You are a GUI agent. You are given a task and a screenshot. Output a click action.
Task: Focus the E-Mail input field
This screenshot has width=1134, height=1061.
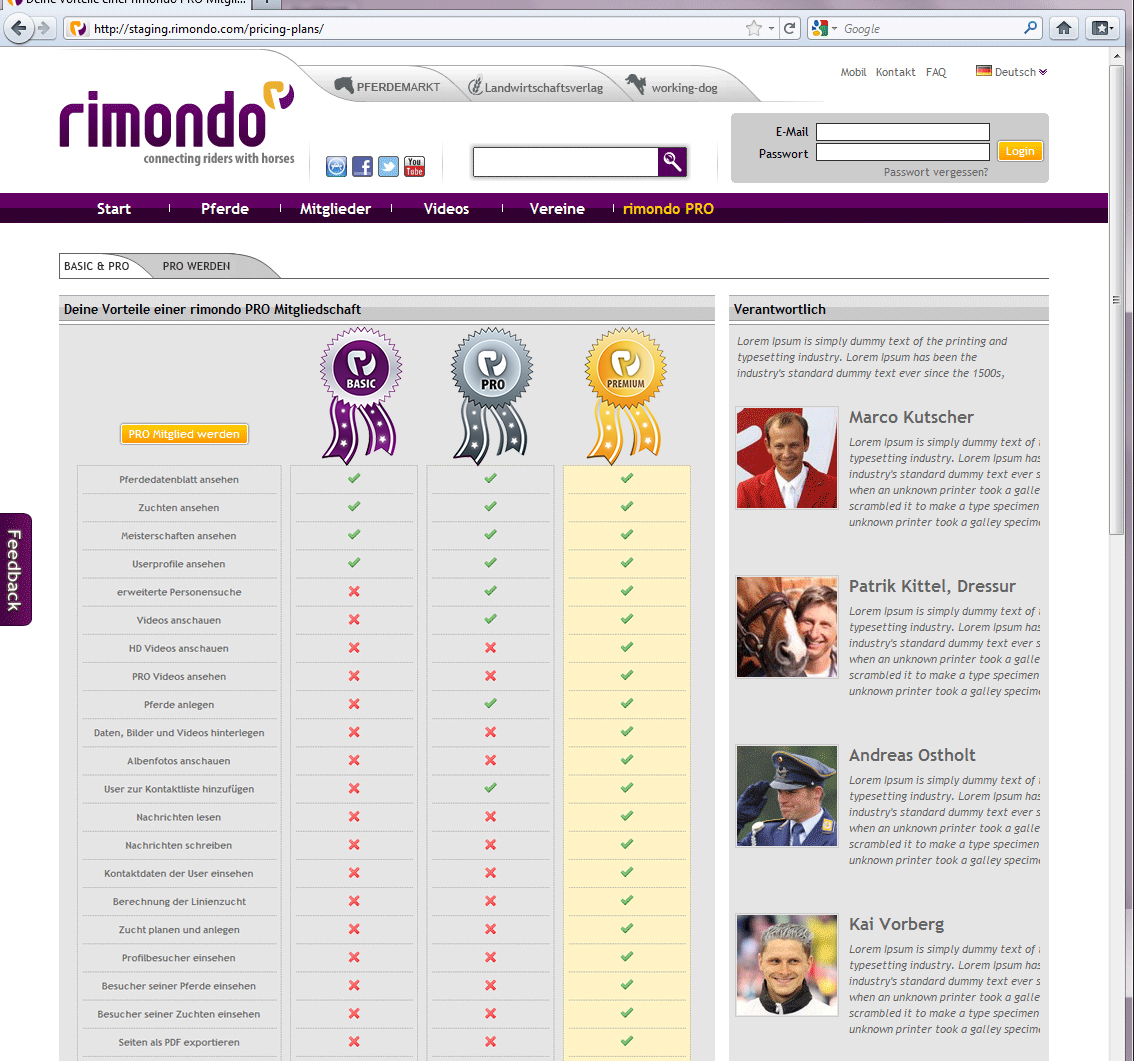click(x=903, y=132)
